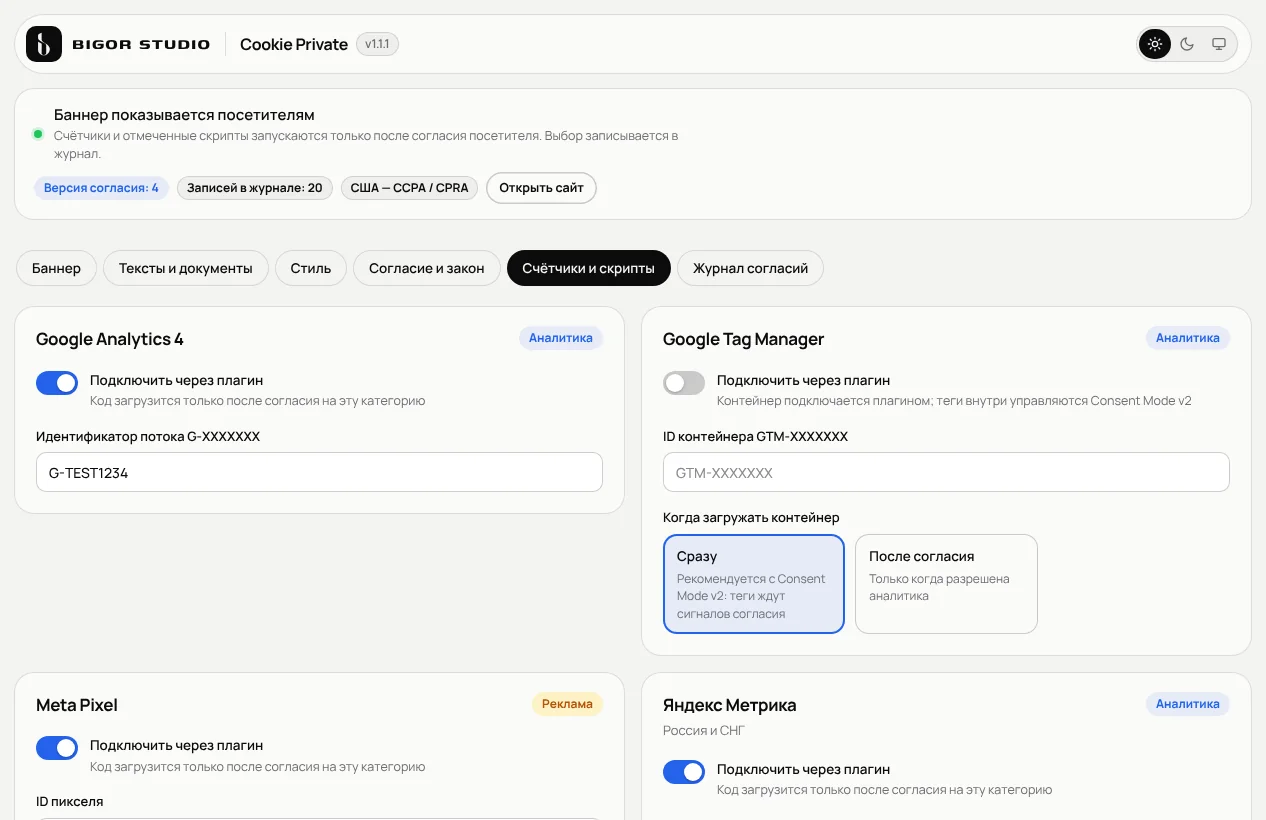Image resolution: width=1266 pixels, height=820 pixels.
Task: Click the "Версия согласия: 4" badge
Action: tap(101, 188)
